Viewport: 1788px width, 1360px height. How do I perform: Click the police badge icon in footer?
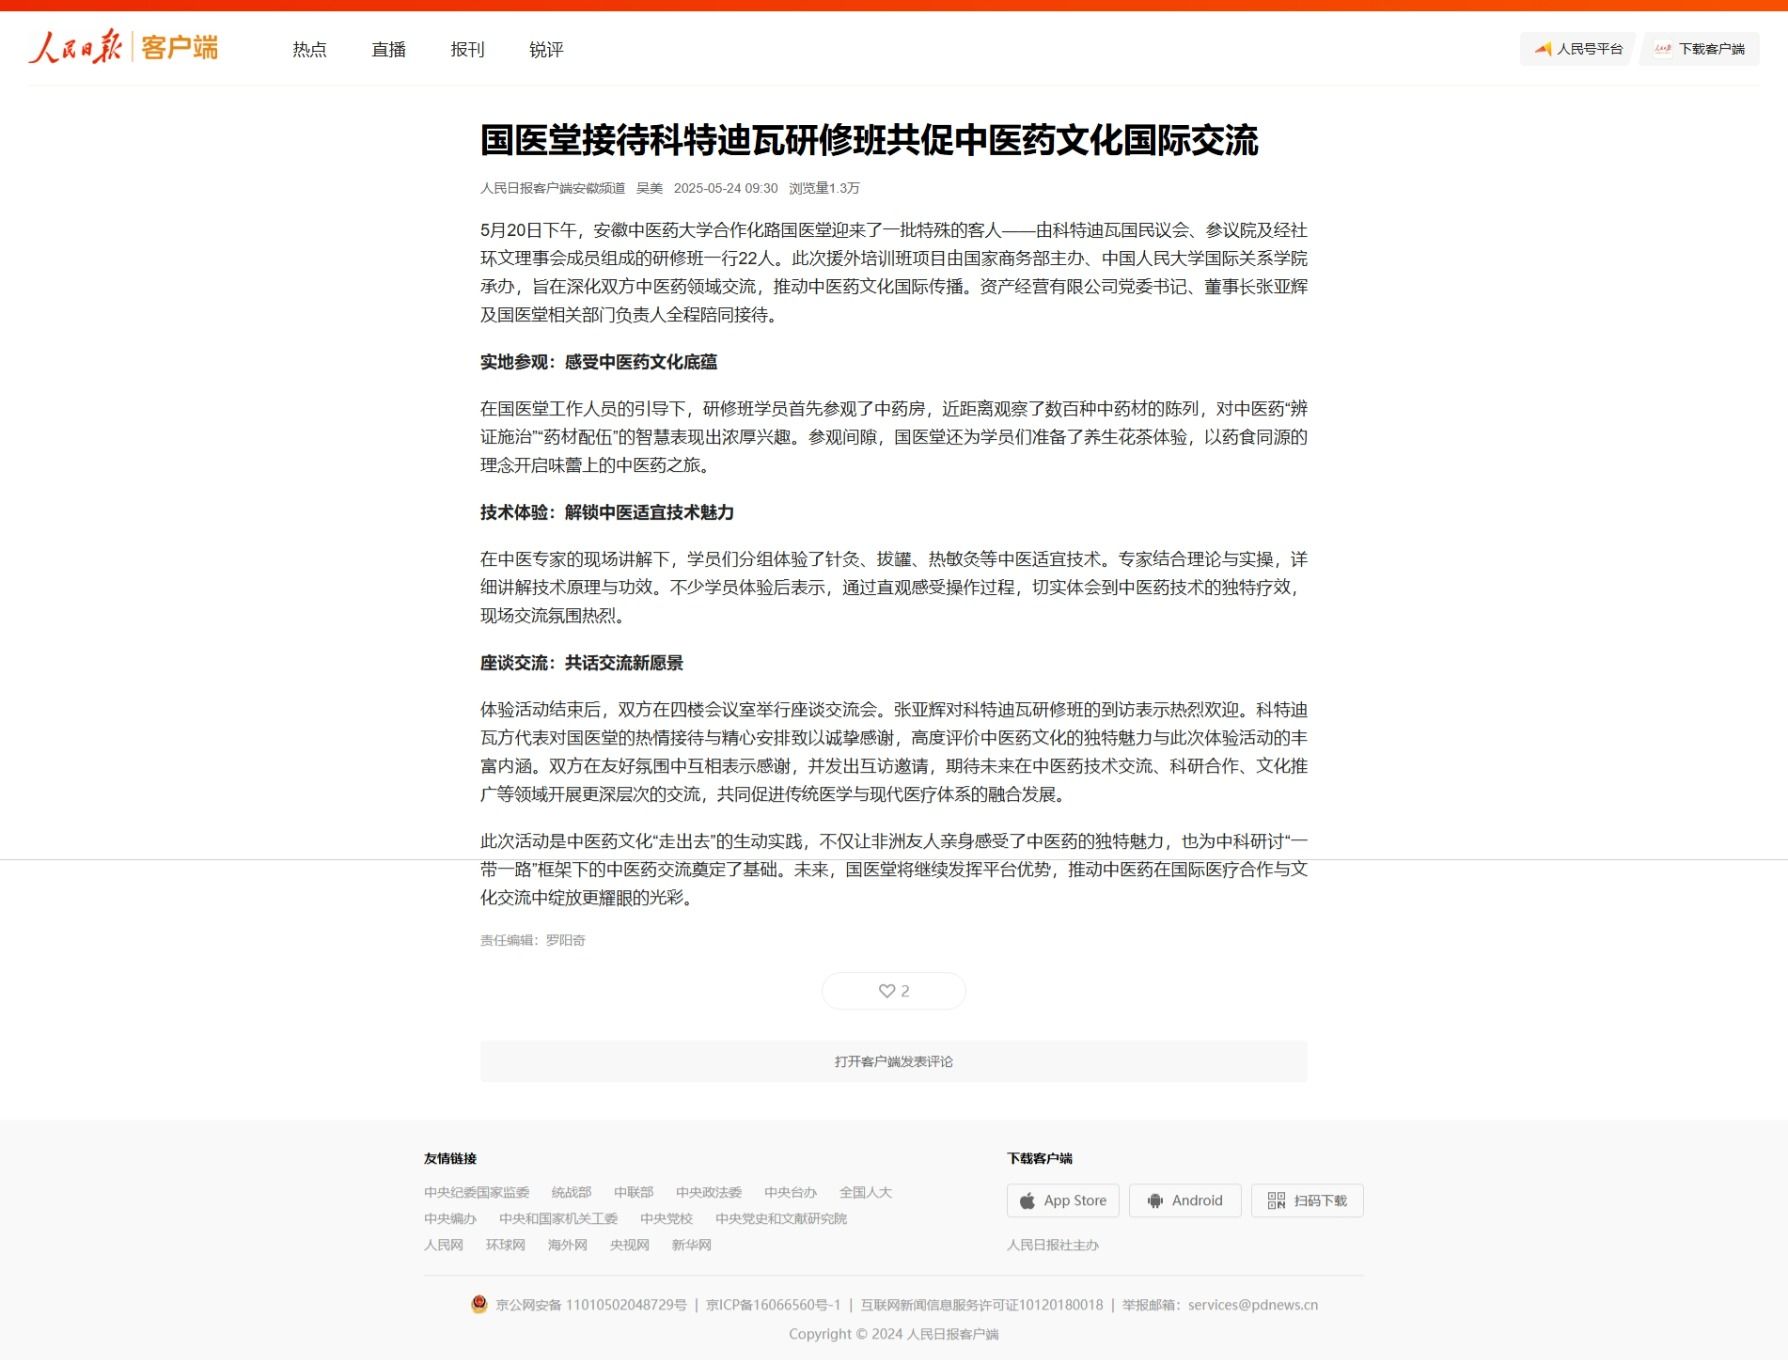pos(479,1304)
